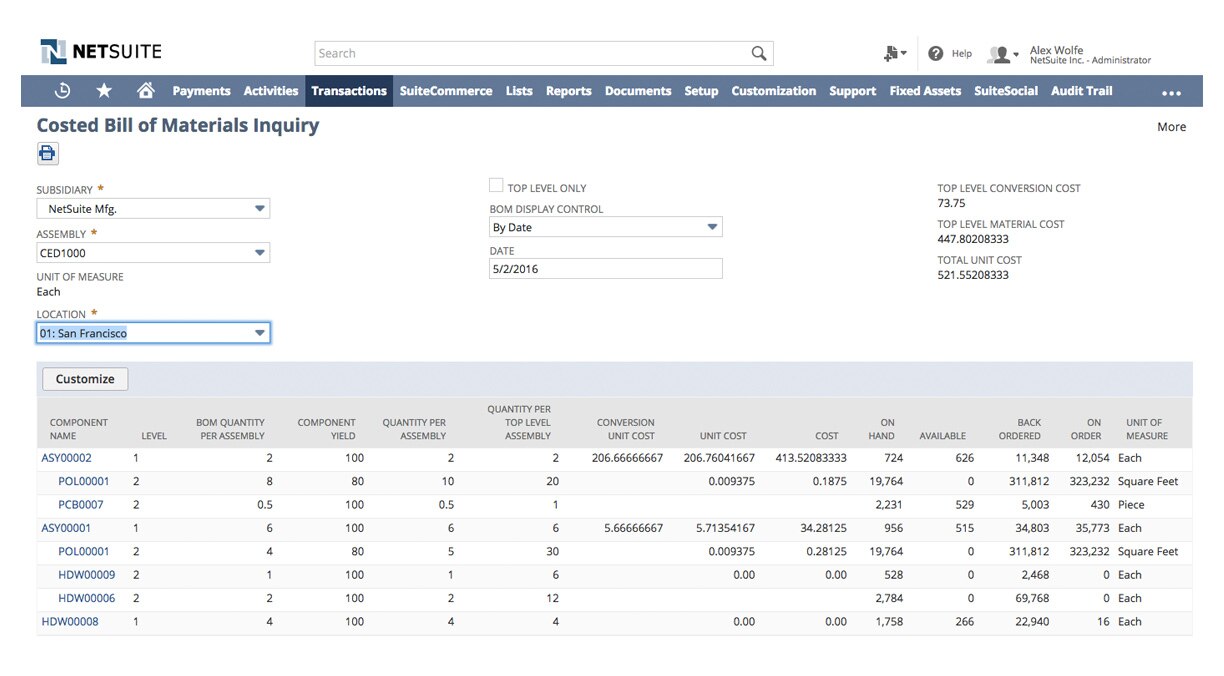The width and height of the screenshot is (1224, 676).
Task: Click the Customize button
Action: coord(85,379)
